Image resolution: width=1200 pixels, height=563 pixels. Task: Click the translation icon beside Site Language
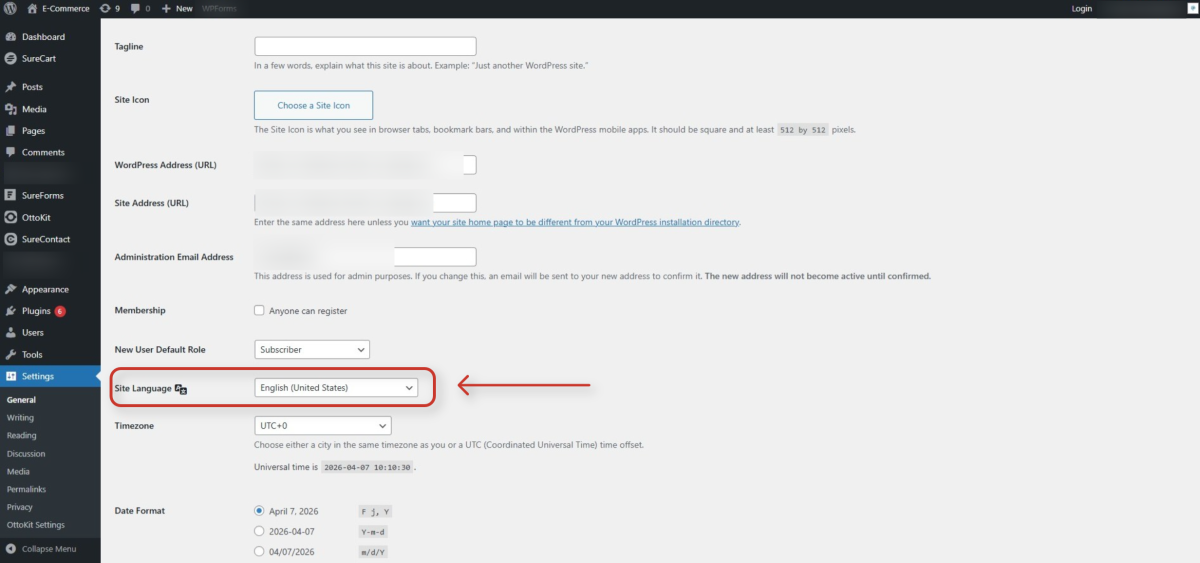pyautogui.click(x=181, y=388)
